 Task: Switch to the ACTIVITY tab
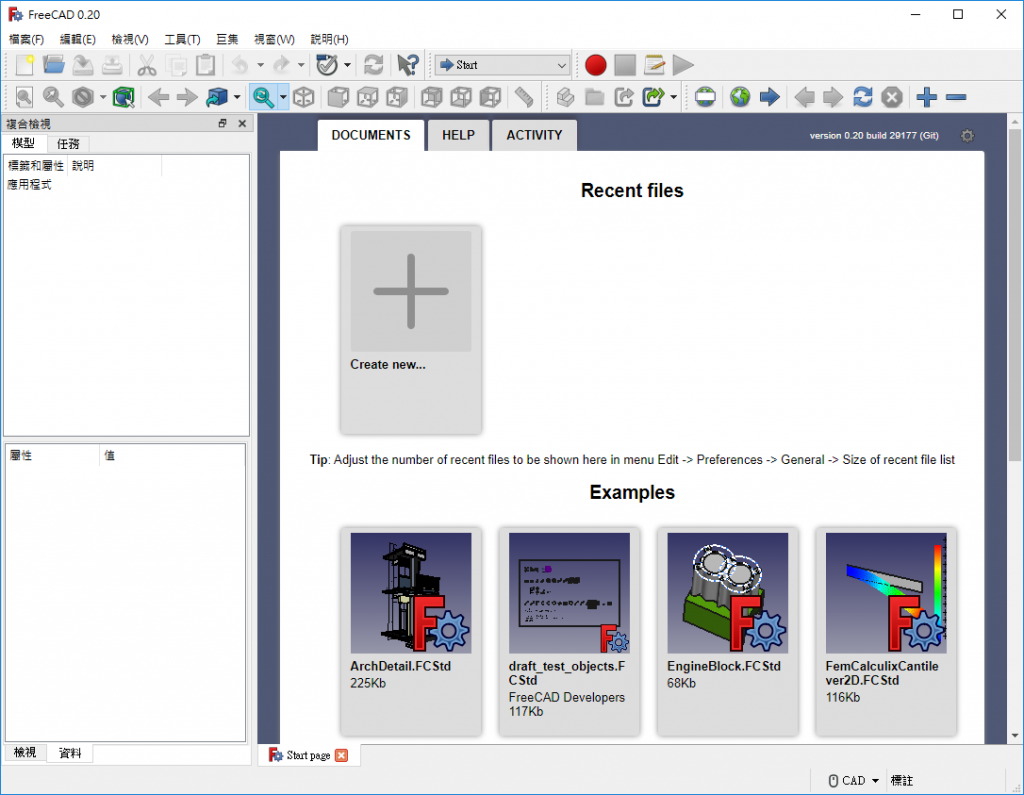534,135
